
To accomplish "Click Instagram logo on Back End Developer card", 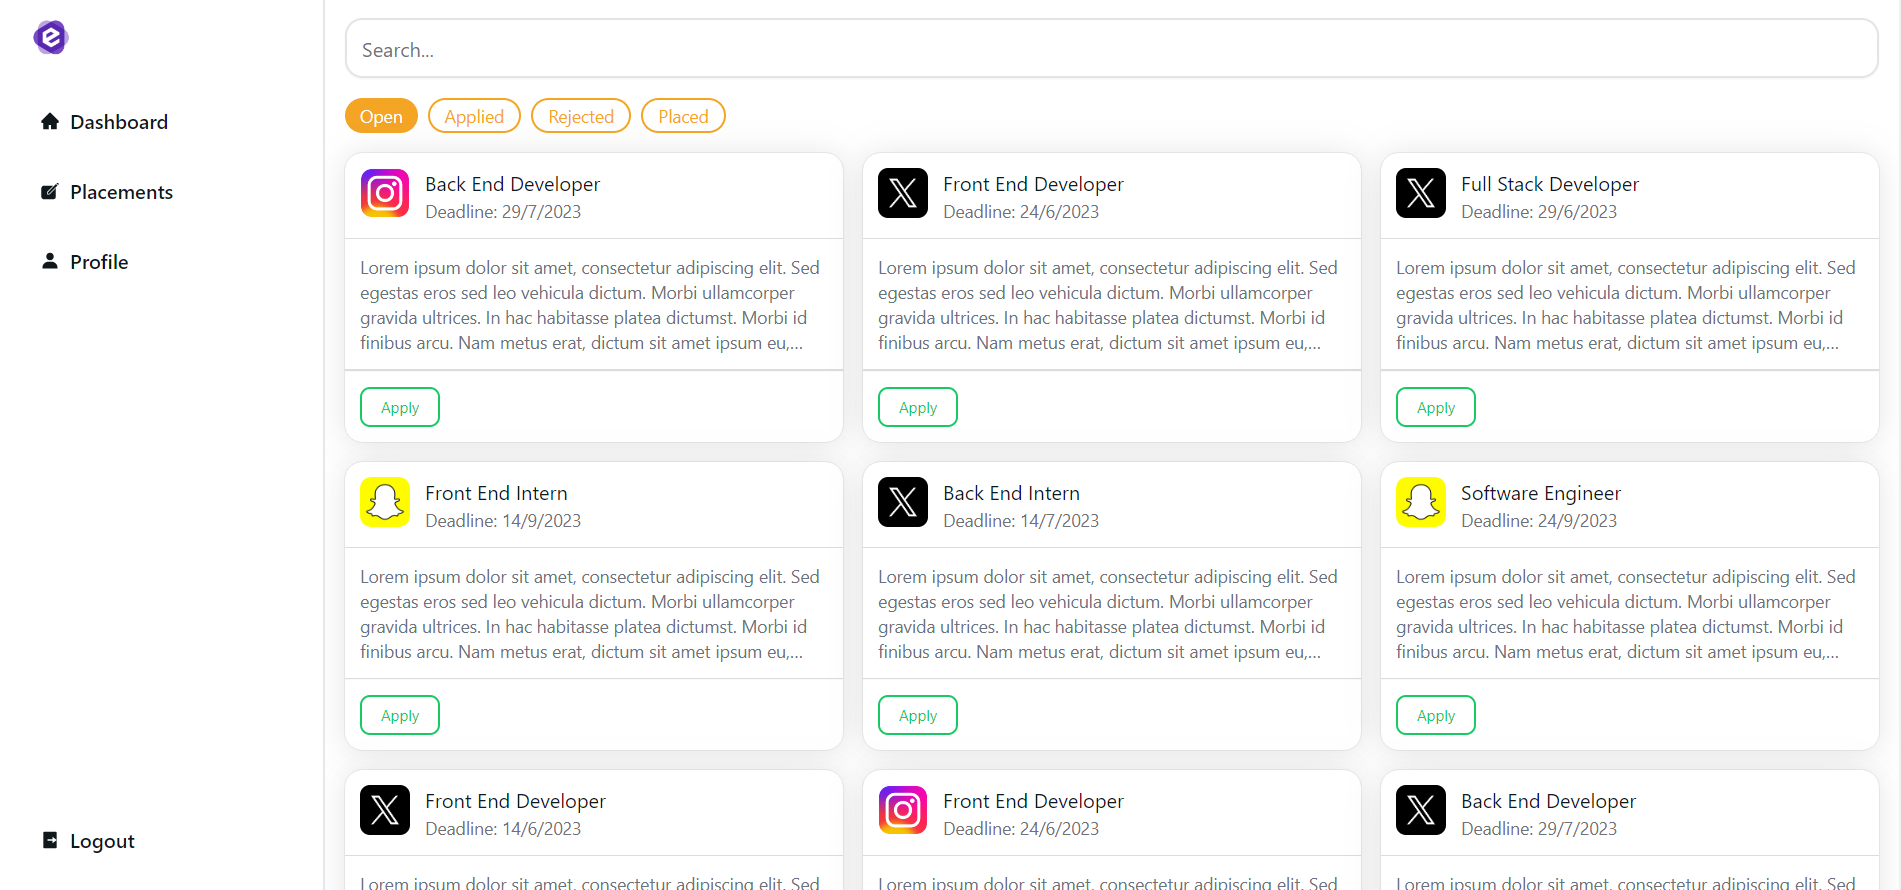I will pyautogui.click(x=385, y=193).
